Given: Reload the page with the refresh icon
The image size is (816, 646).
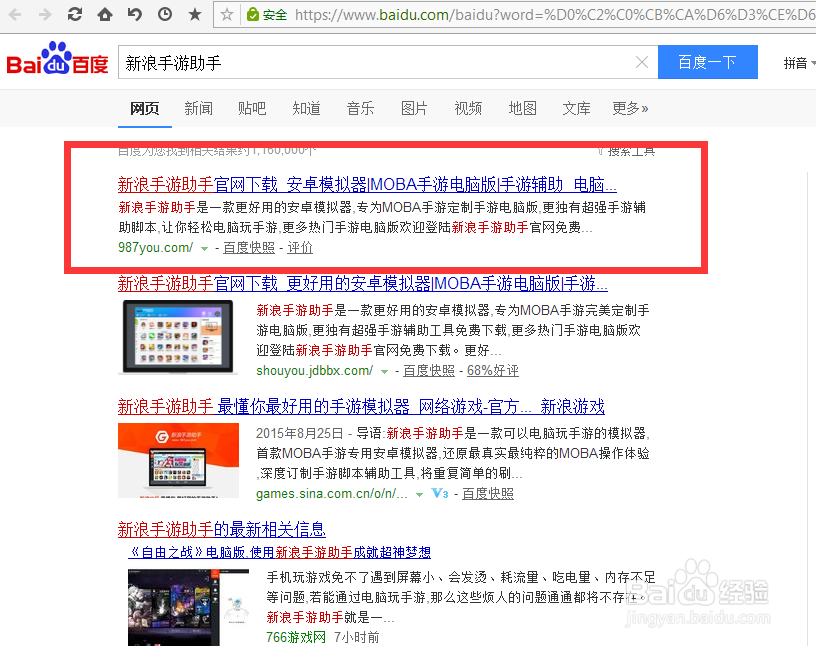Looking at the screenshot, I should [x=75, y=15].
